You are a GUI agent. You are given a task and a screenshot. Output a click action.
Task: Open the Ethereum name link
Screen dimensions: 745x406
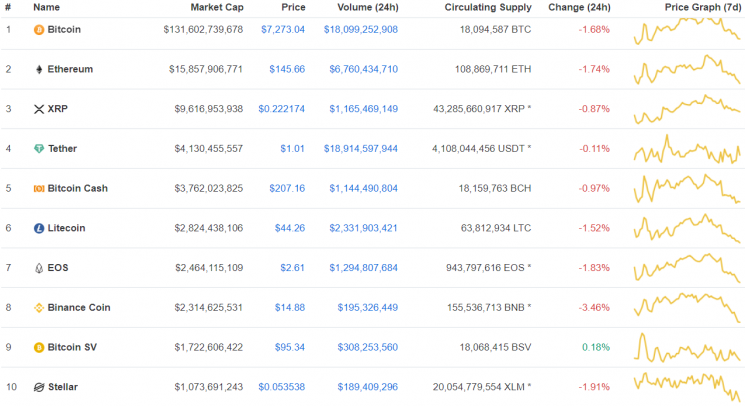[70, 69]
